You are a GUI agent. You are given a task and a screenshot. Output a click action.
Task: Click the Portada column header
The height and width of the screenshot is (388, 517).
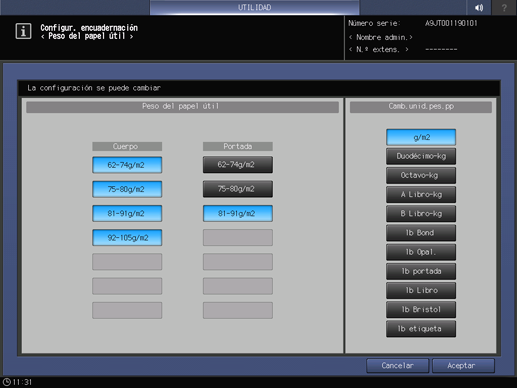[x=238, y=146]
